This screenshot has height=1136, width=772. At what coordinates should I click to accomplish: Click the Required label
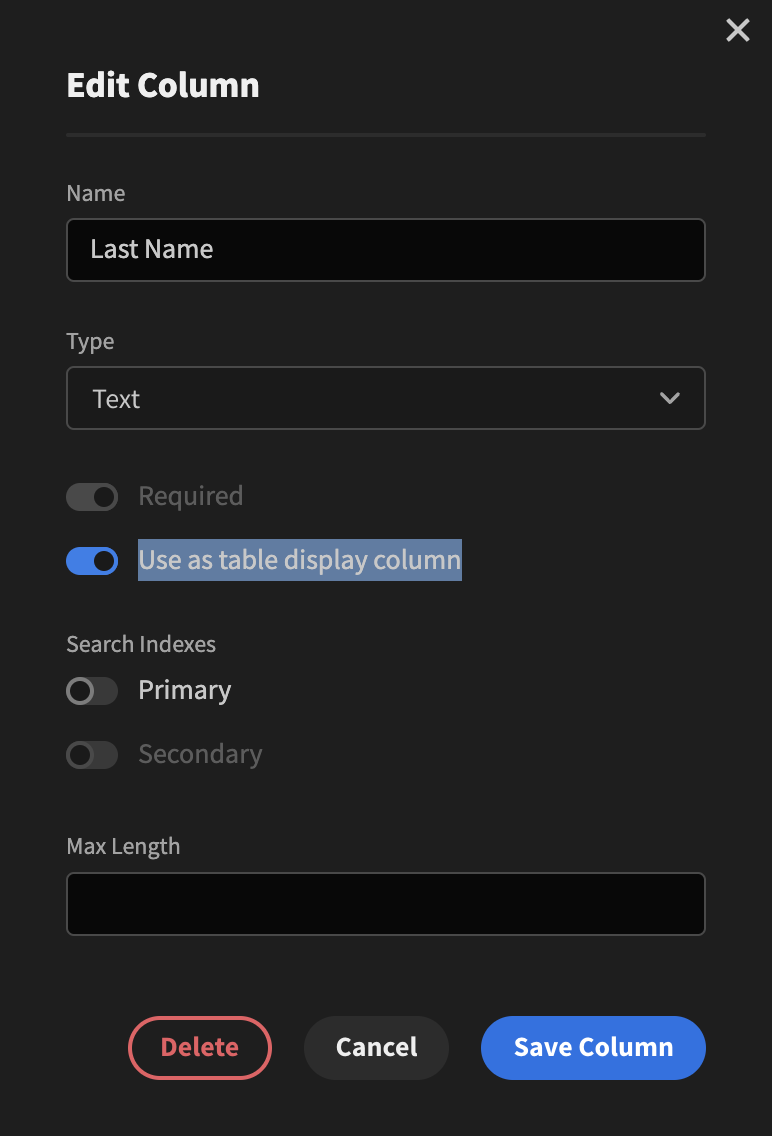pyautogui.click(x=190, y=496)
